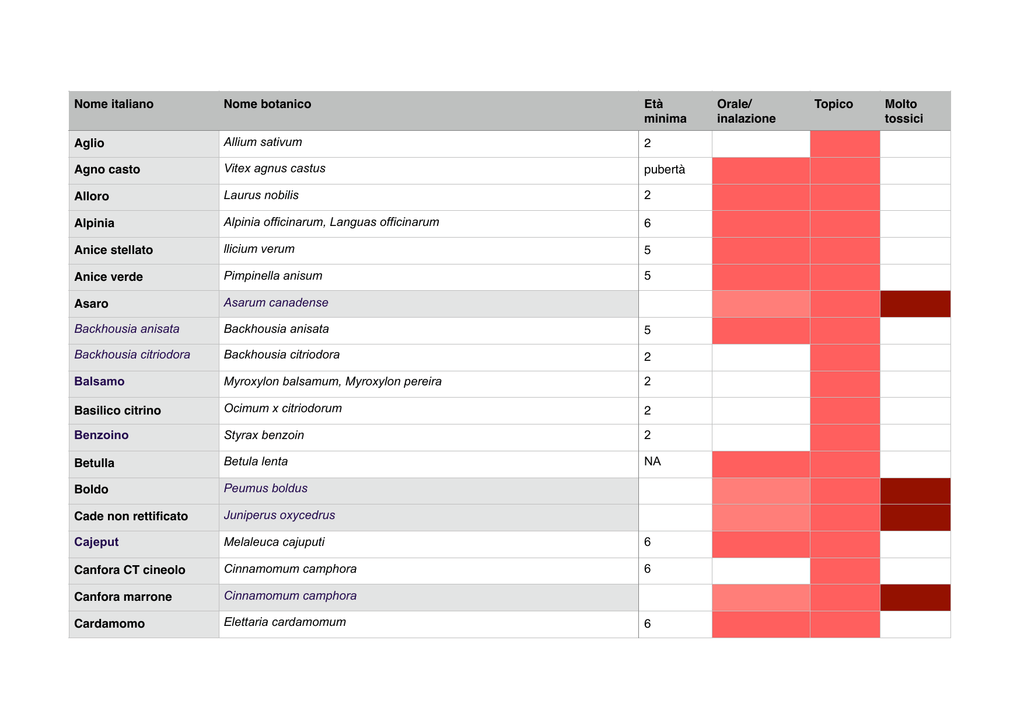1024x724 pixels.
Task: Open the Asarum canadense link
Action: (276, 302)
